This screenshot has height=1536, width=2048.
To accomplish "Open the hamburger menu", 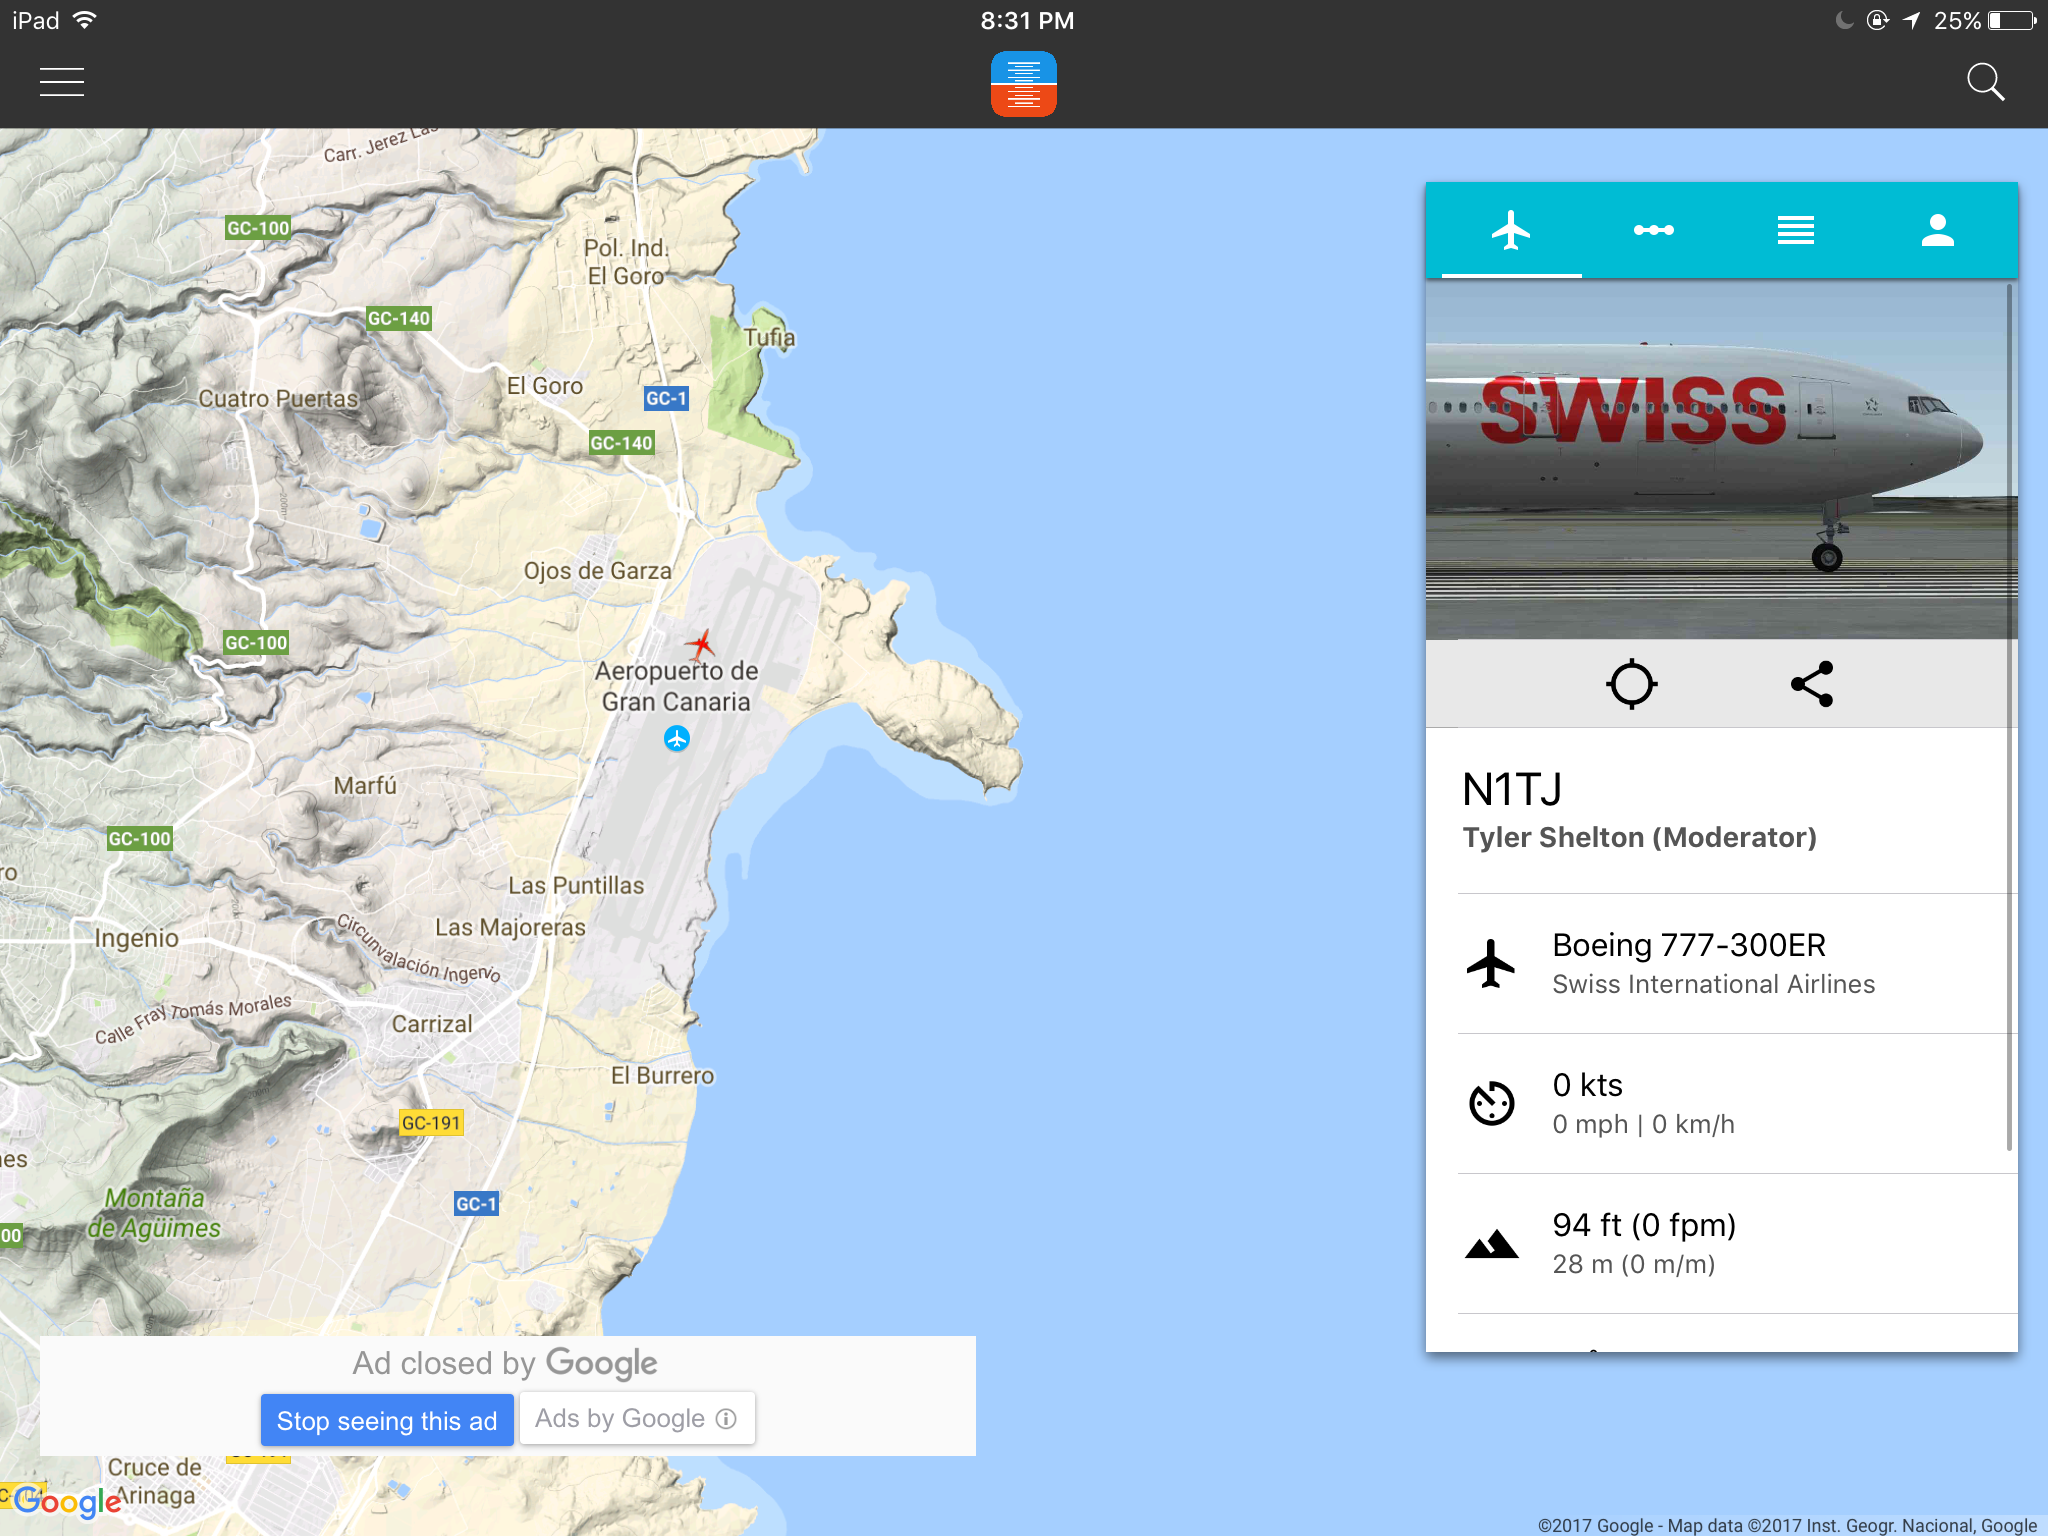I will [x=62, y=82].
